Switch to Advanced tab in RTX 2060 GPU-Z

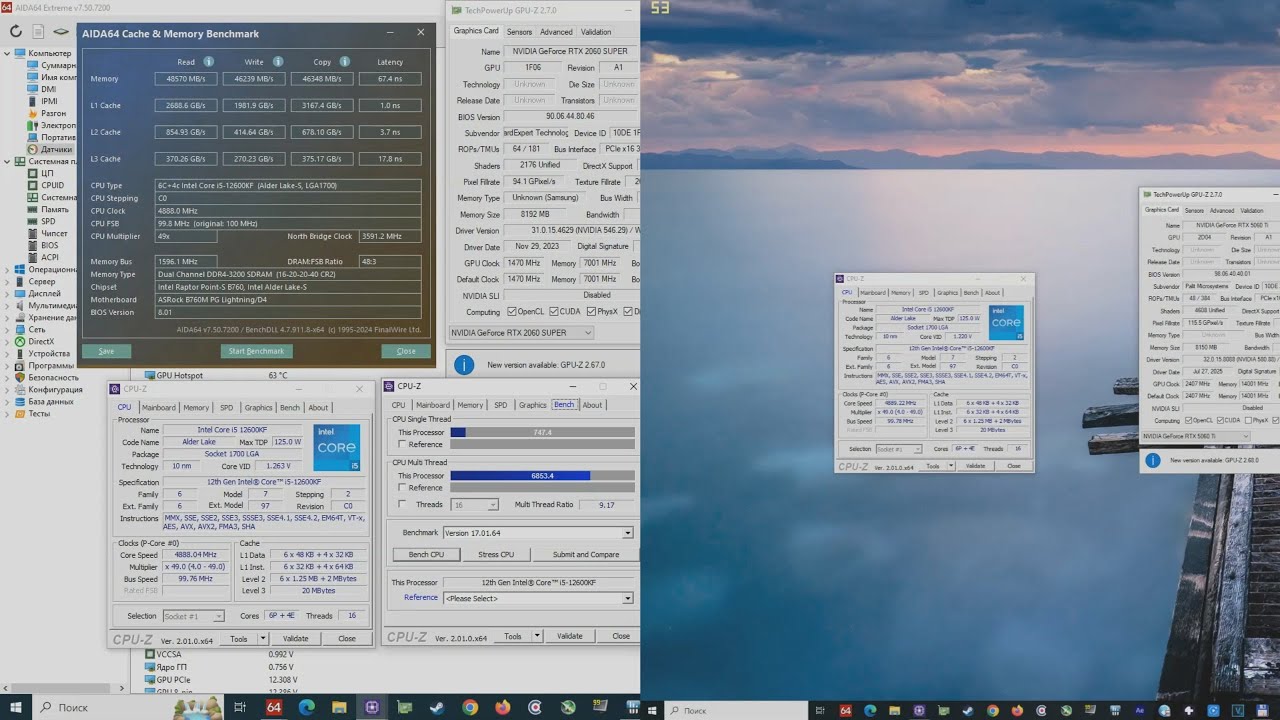pos(556,32)
